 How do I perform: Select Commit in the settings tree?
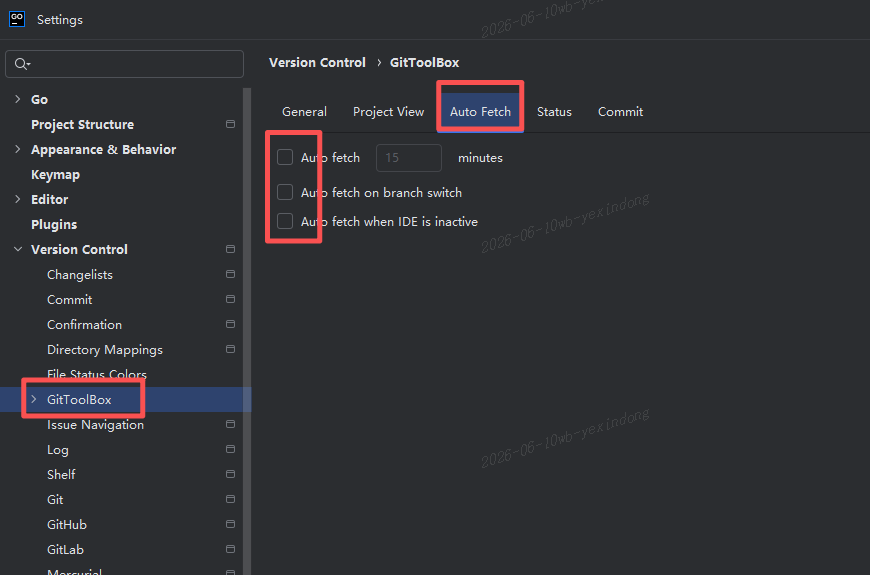click(69, 299)
